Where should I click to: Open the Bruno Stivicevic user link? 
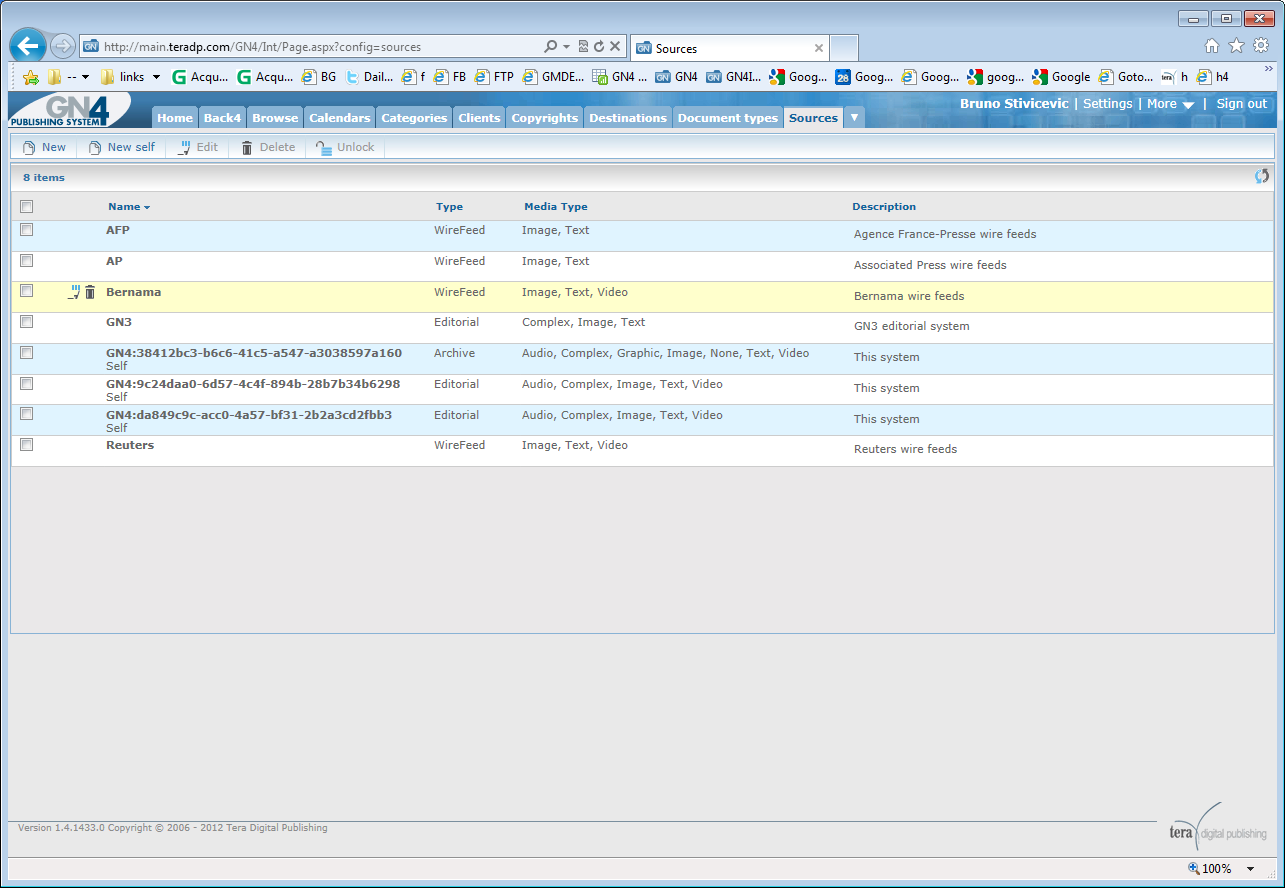click(x=1014, y=104)
